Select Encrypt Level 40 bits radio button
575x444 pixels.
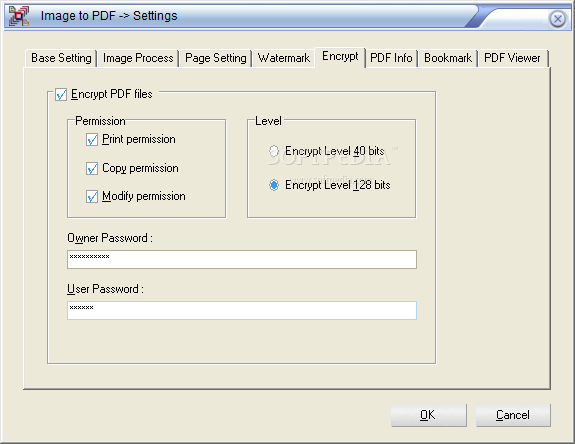click(274, 151)
